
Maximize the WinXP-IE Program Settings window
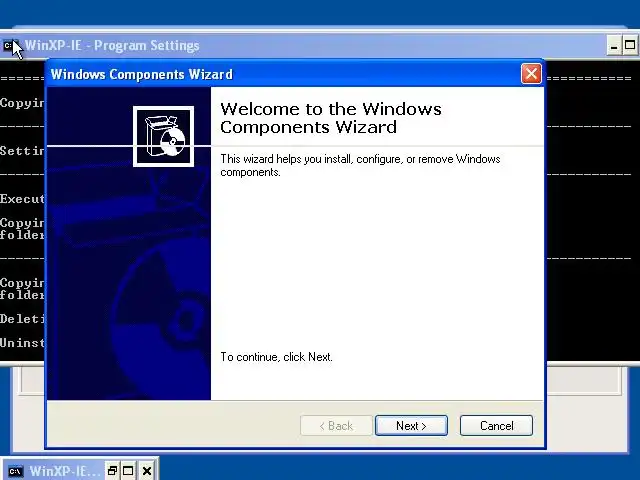coord(630,46)
